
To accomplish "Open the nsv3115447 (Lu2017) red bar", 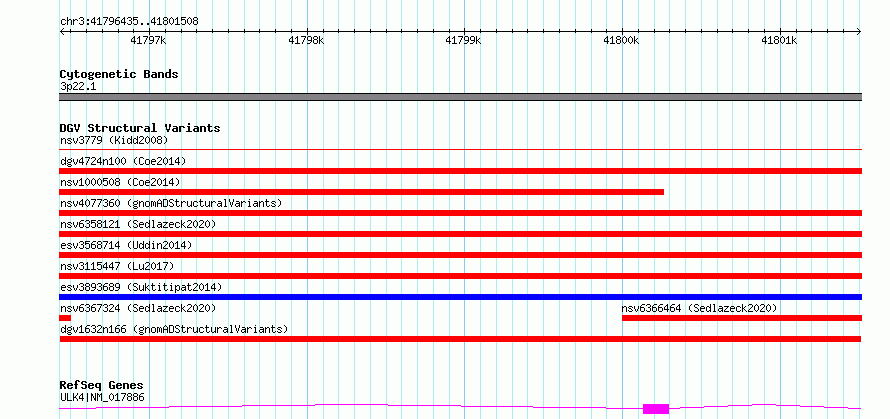I will [461, 276].
